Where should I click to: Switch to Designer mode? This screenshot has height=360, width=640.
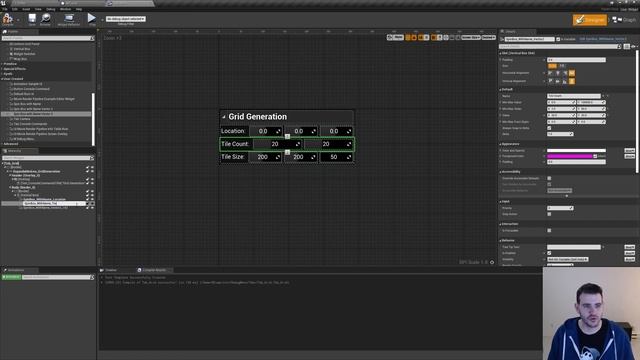589,20
